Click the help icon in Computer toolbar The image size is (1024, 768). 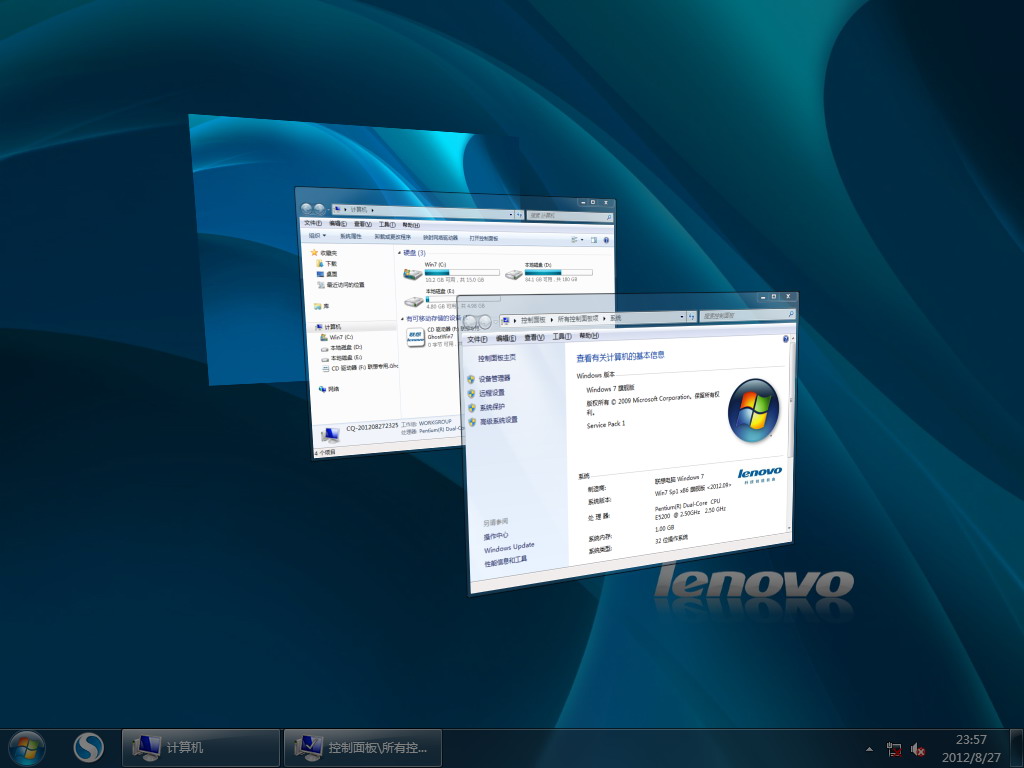click(606, 240)
